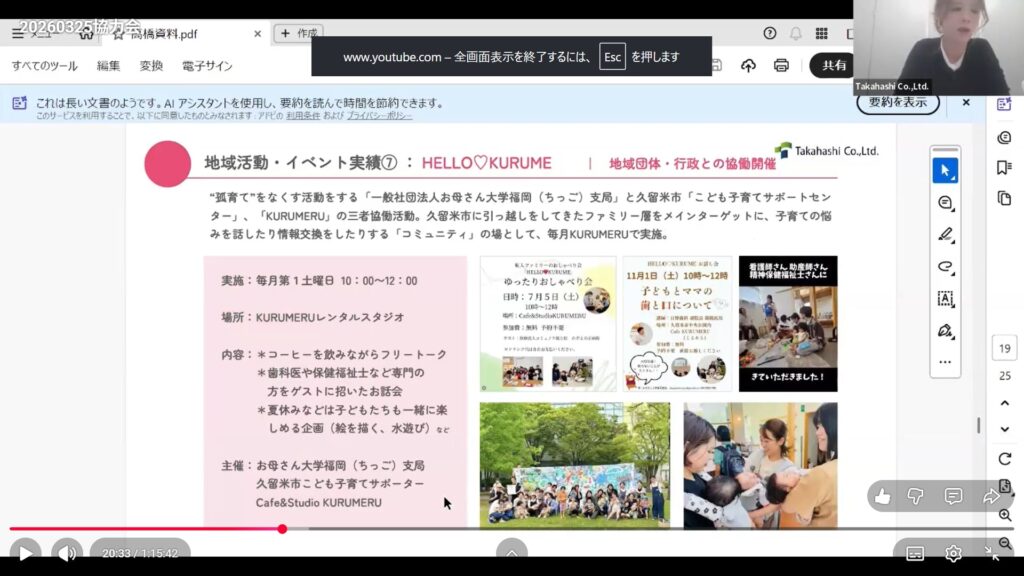The height and width of the screenshot is (576, 1024).
Task: Toggle YouTube subtitles button
Action: pos(915,553)
